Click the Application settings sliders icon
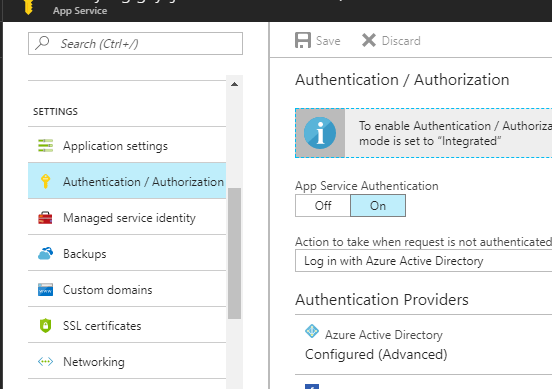 (45, 145)
